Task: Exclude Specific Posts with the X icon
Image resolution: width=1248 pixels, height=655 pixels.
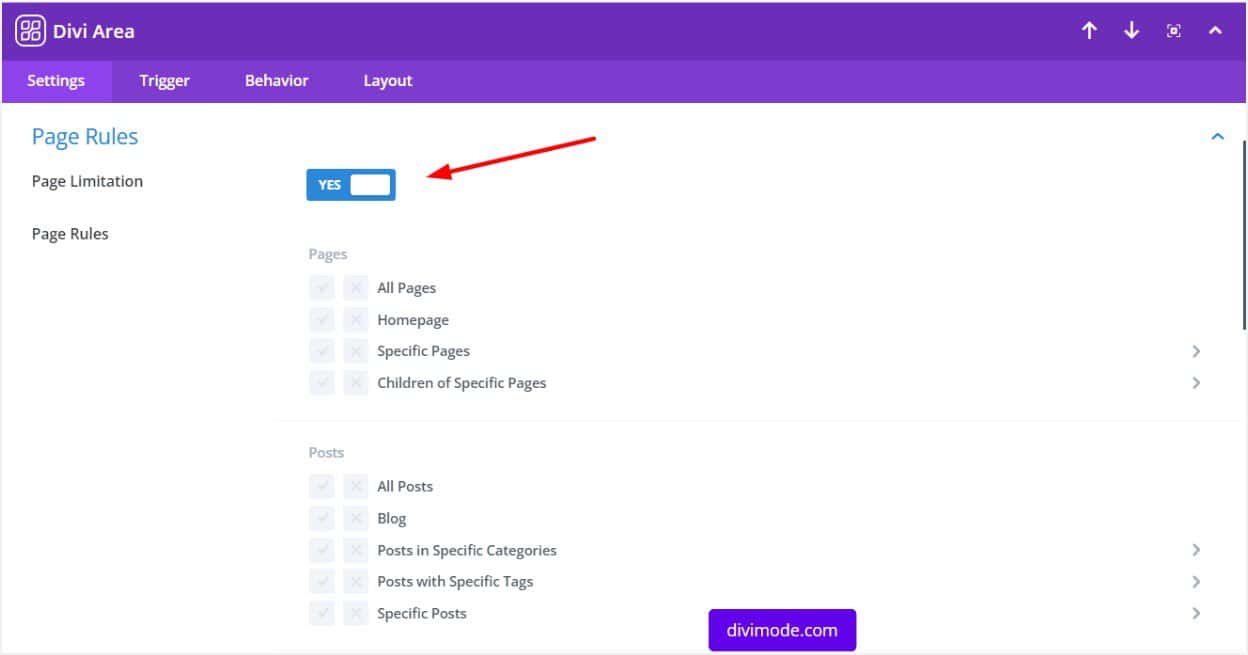Action: (356, 613)
